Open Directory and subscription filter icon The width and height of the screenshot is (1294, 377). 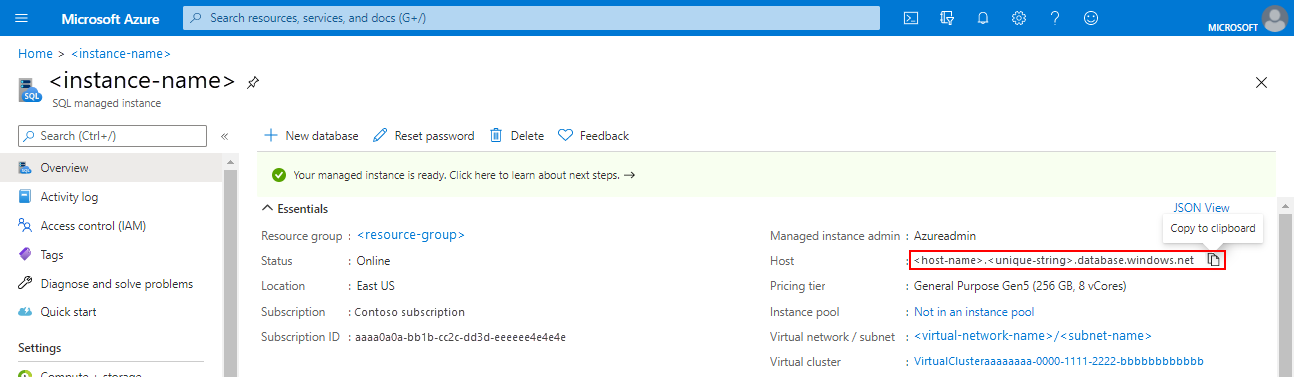[x=947, y=18]
